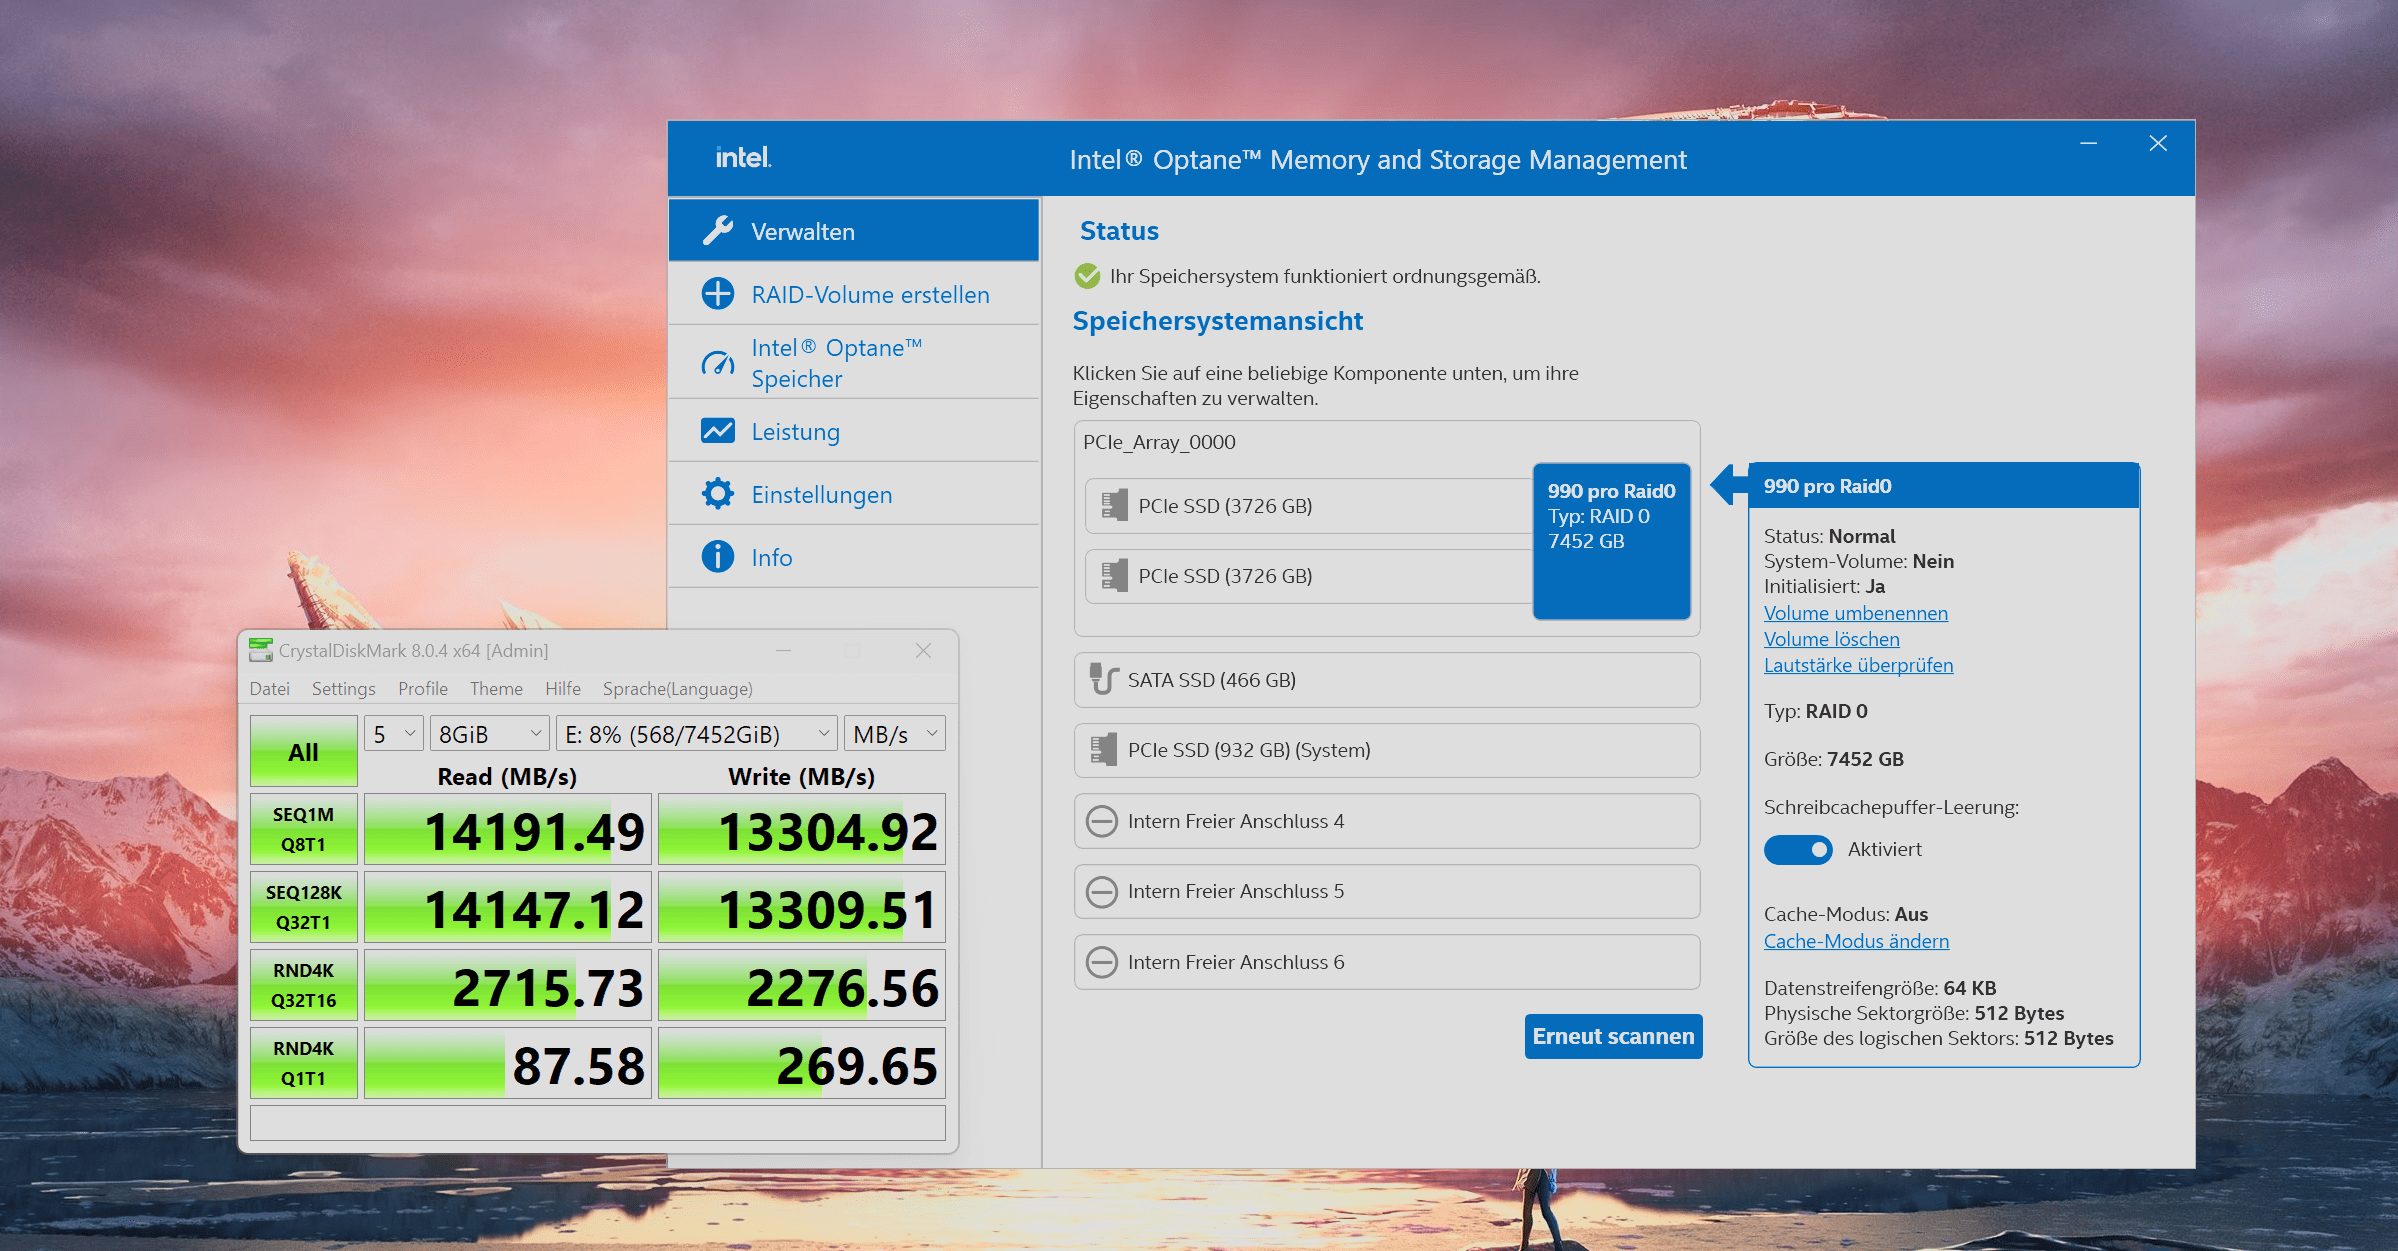This screenshot has height=1251, width=2398.
Task: Click the PCIe_Array_0000 label
Action: pos(1159,442)
